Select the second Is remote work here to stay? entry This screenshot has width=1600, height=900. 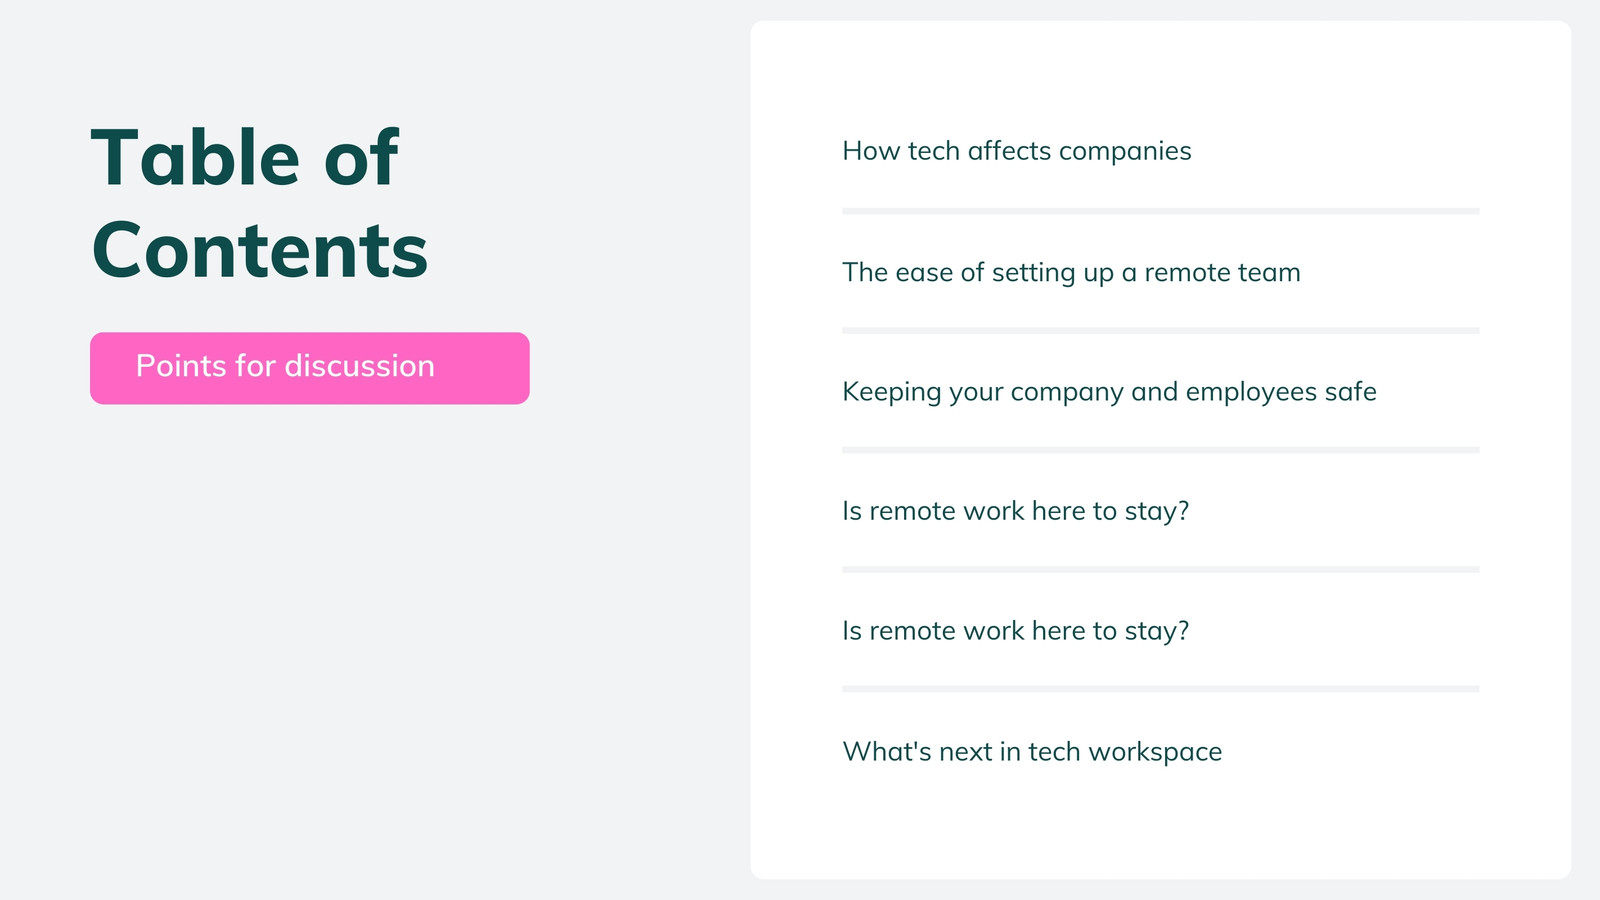1016,631
